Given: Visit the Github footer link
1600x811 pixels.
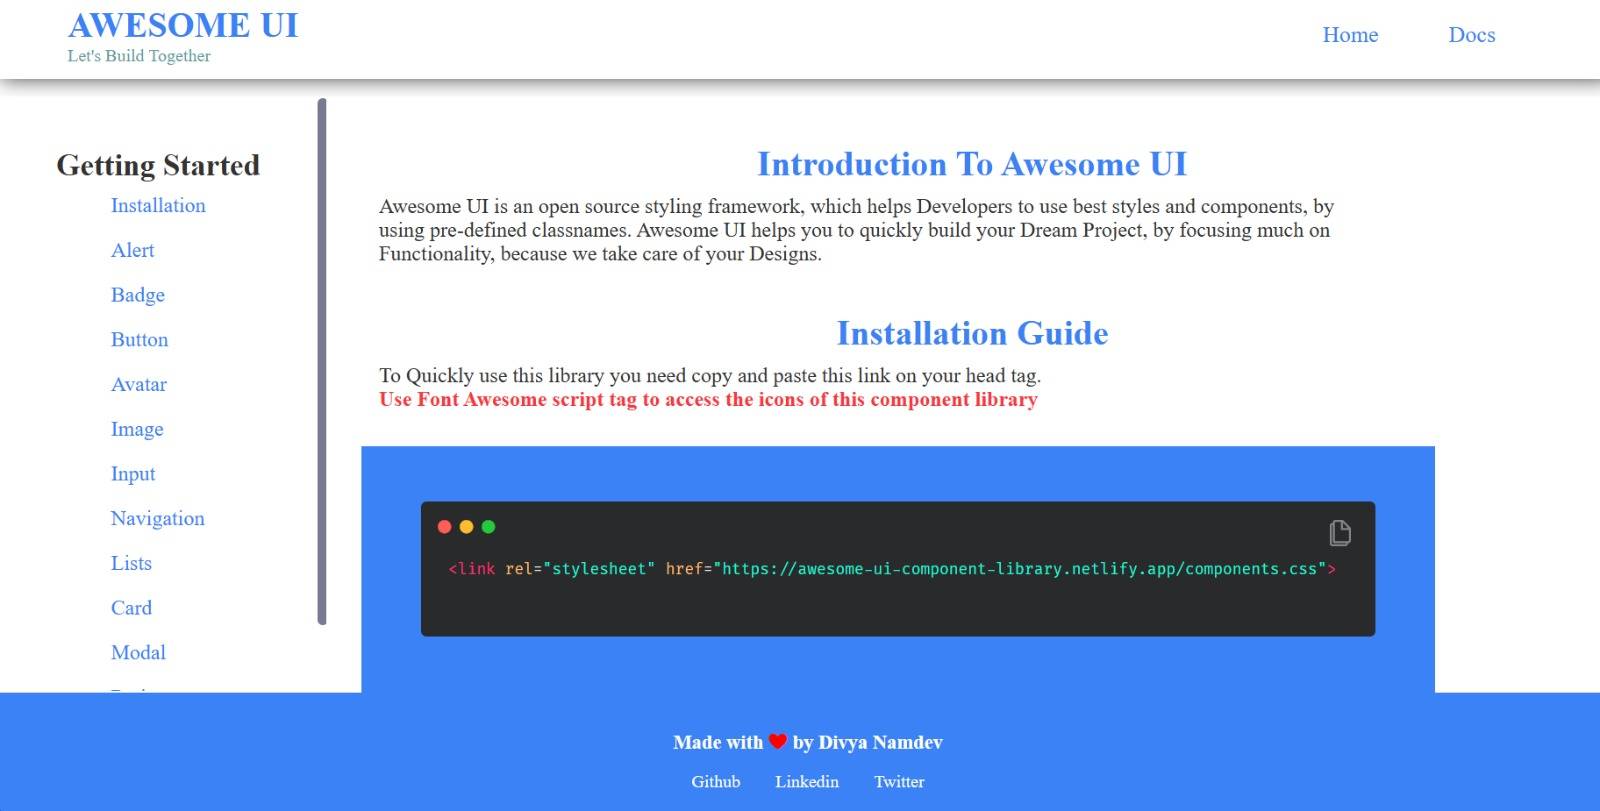Looking at the screenshot, I should 716,782.
